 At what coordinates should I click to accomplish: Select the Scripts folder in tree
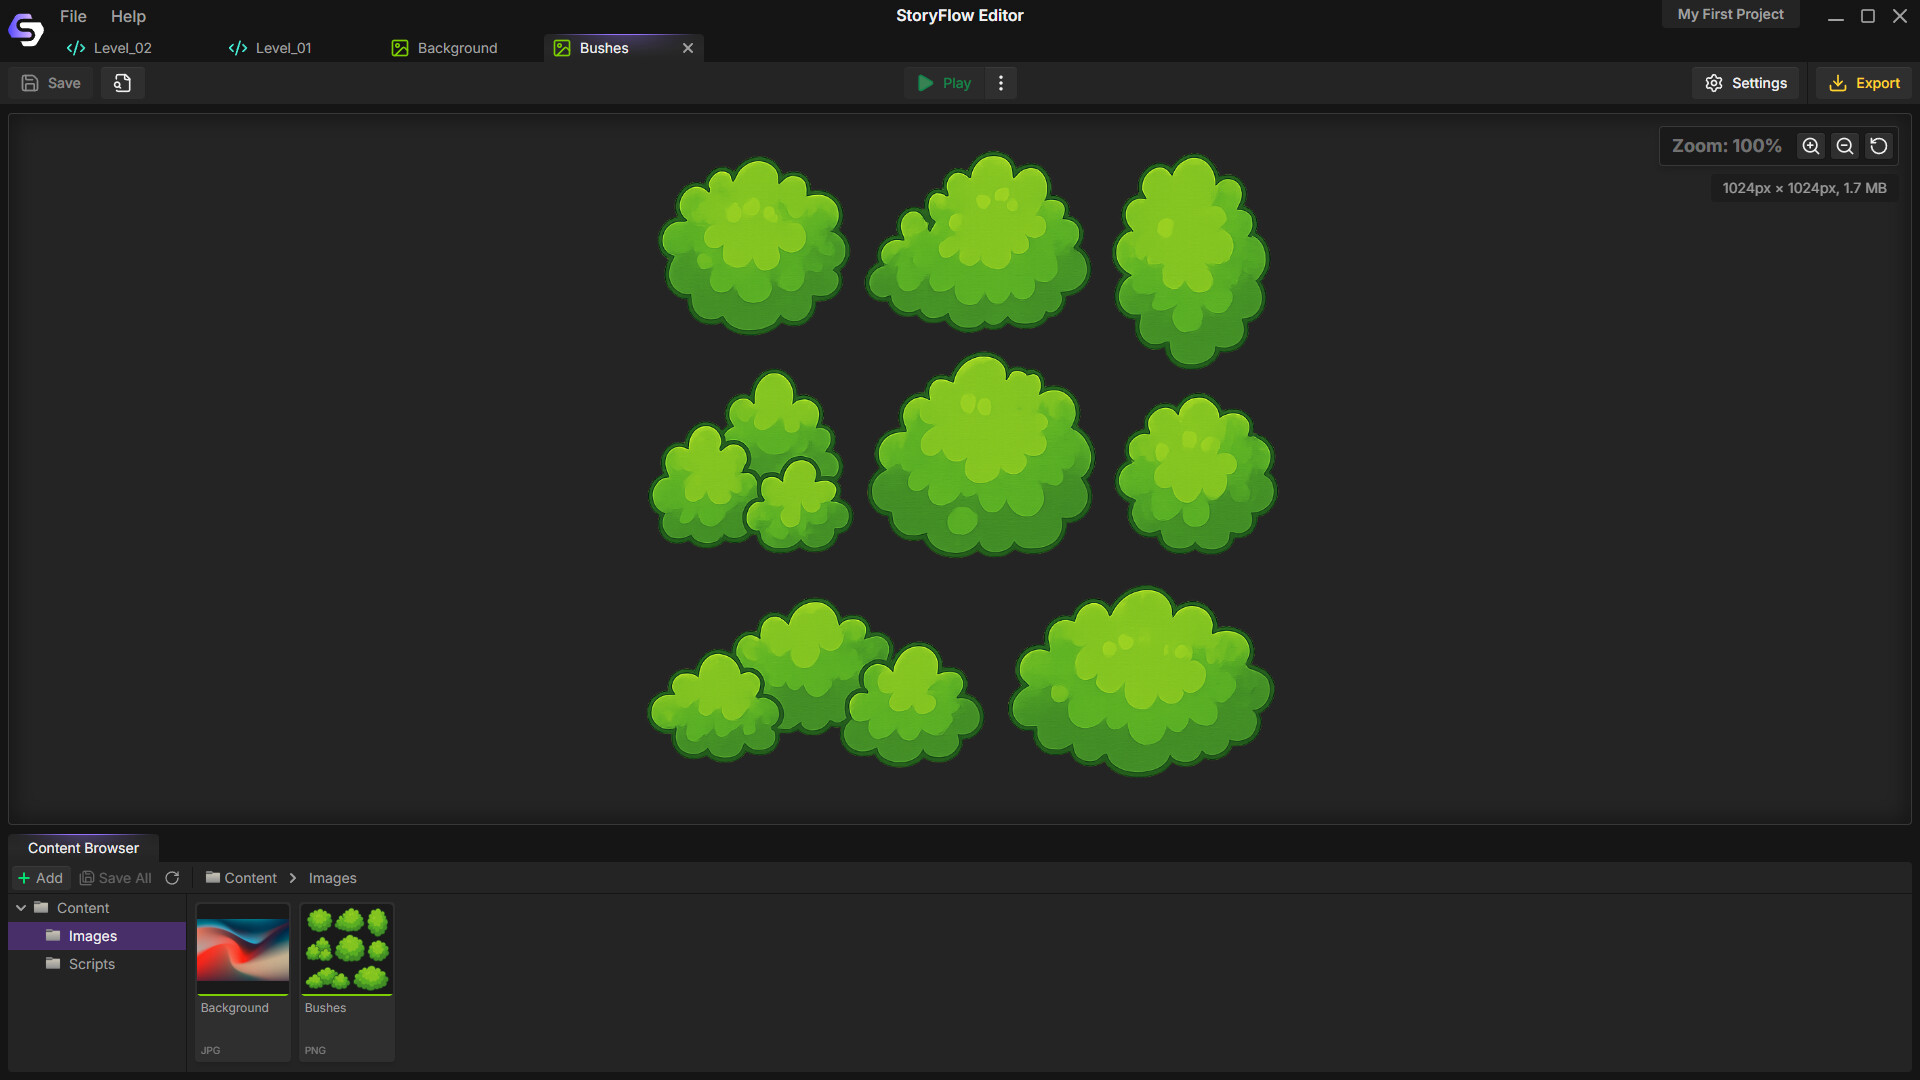91,964
